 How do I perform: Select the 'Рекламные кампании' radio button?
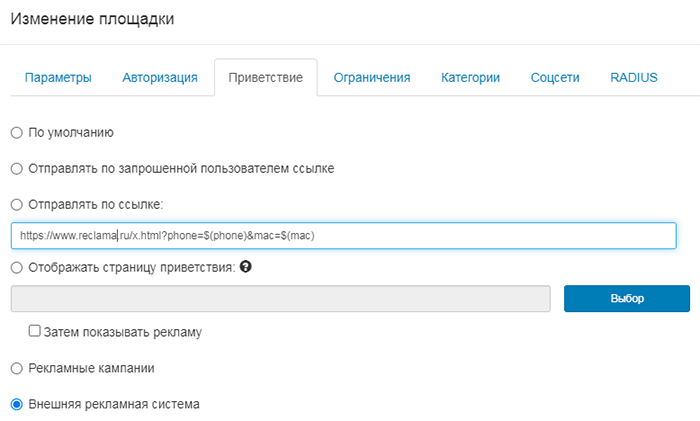[x=15, y=368]
